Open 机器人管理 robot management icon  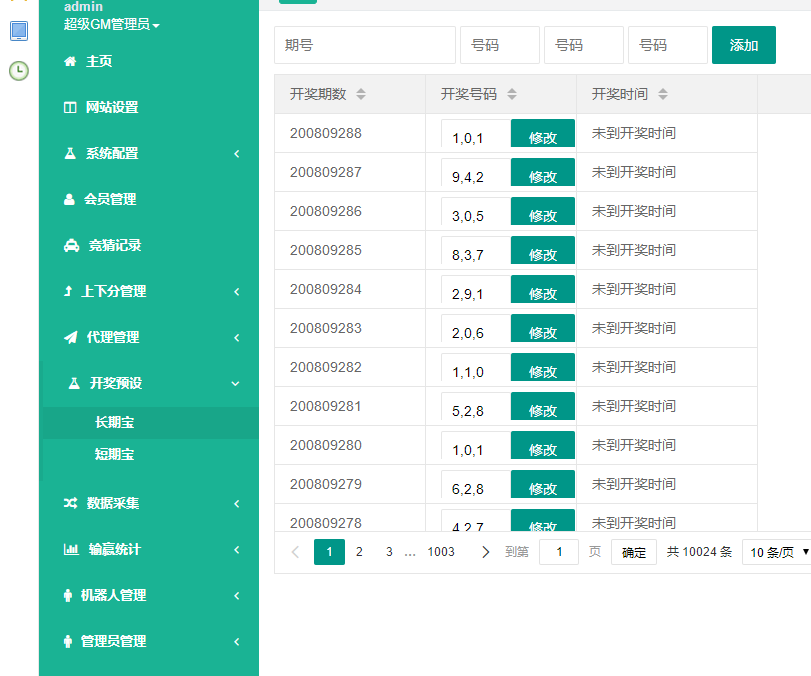[68, 596]
